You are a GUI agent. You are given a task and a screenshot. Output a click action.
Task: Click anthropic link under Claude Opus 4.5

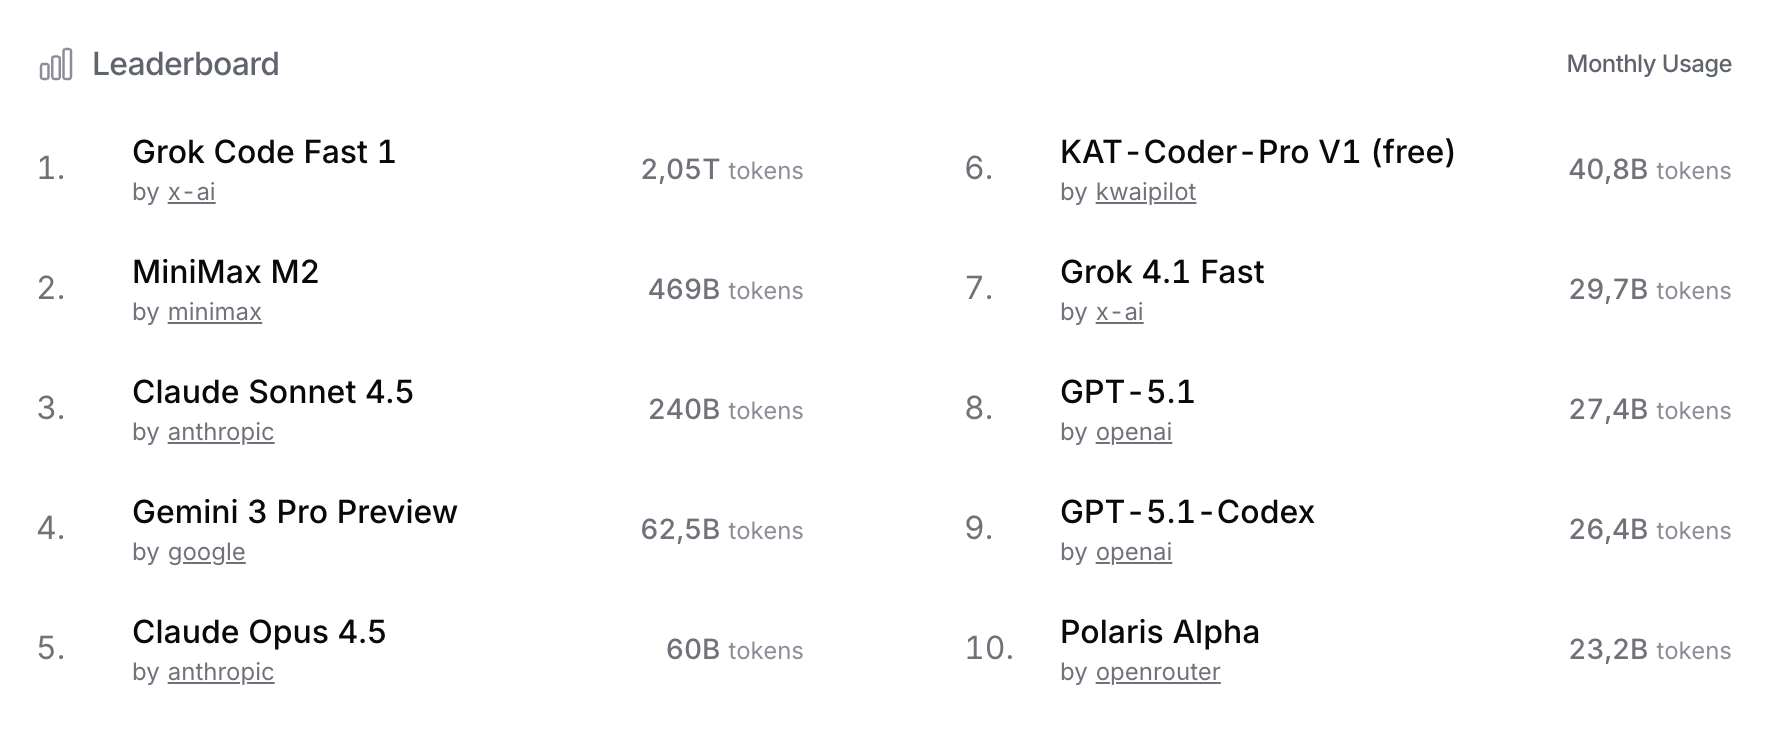220,672
